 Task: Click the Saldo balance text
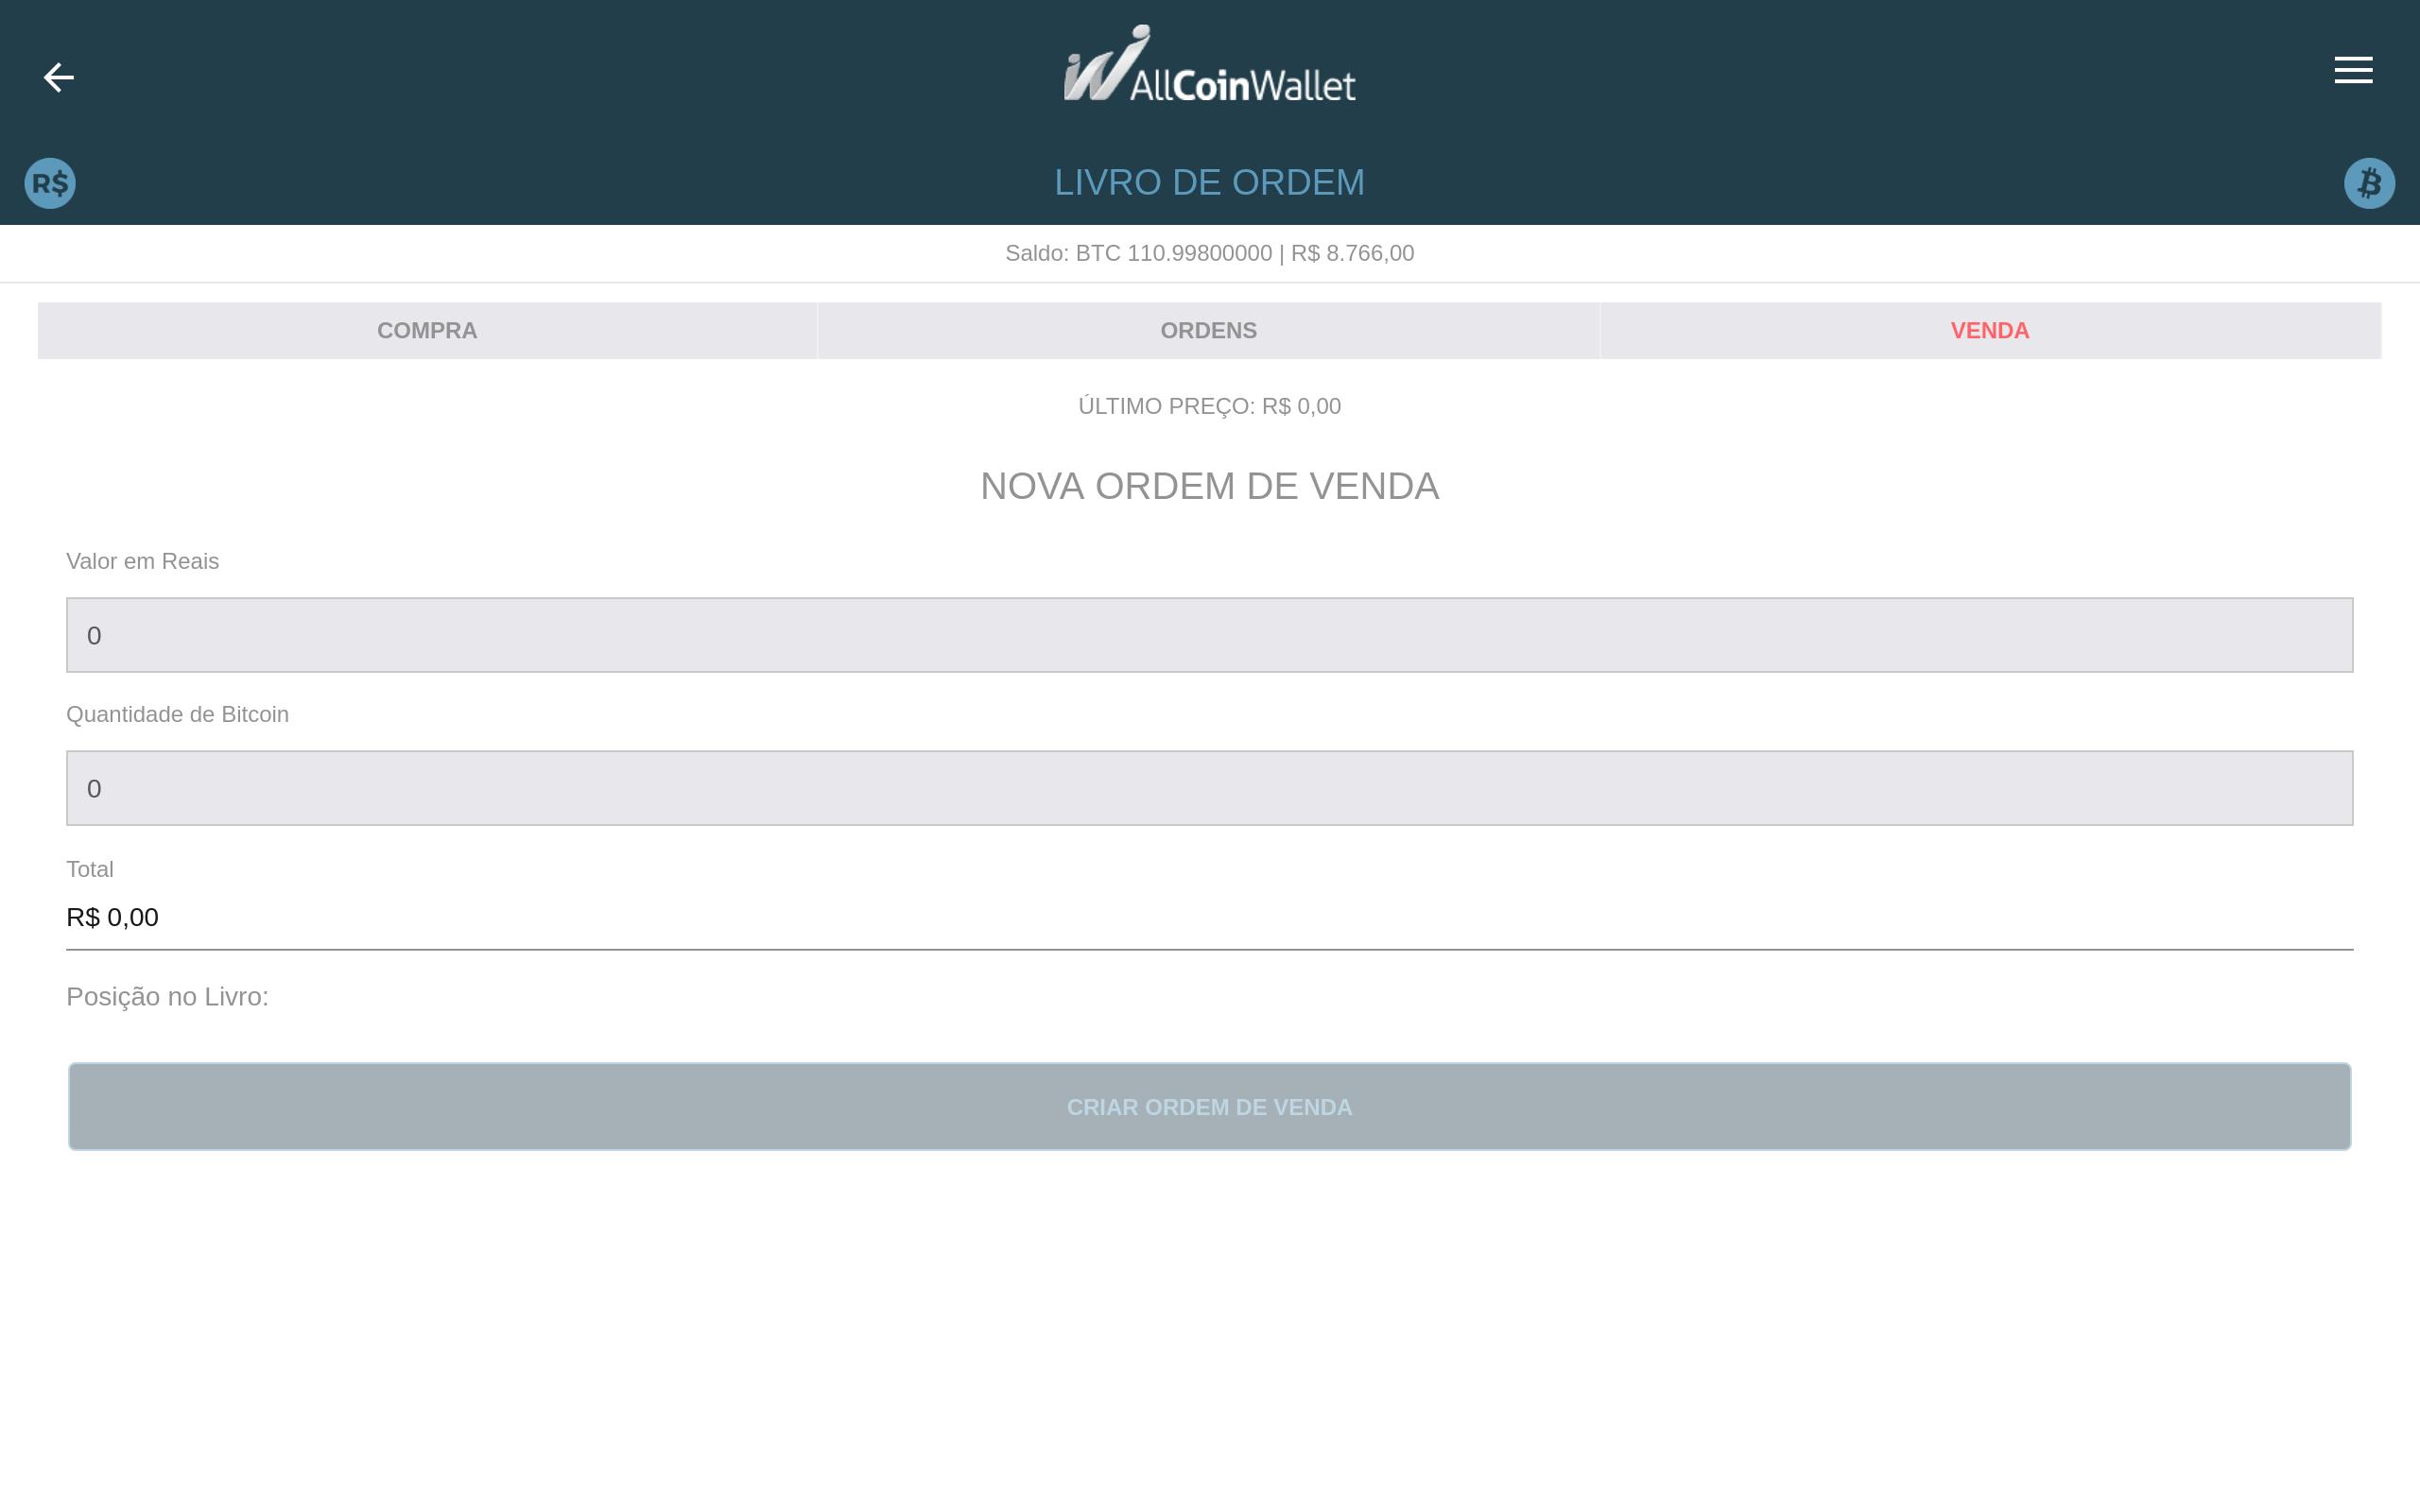pyautogui.click(x=1209, y=253)
